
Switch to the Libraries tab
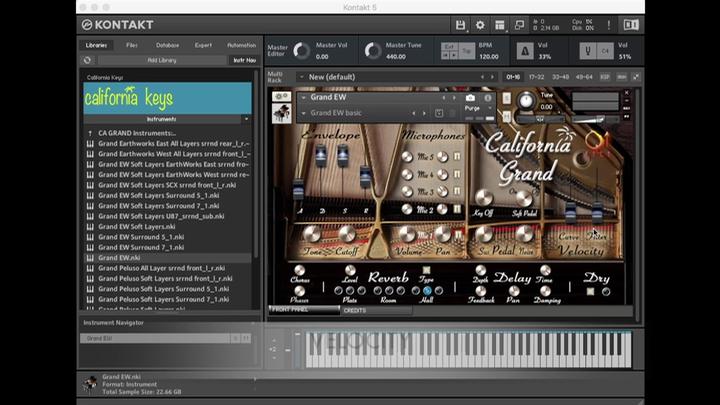click(x=96, y=45)
